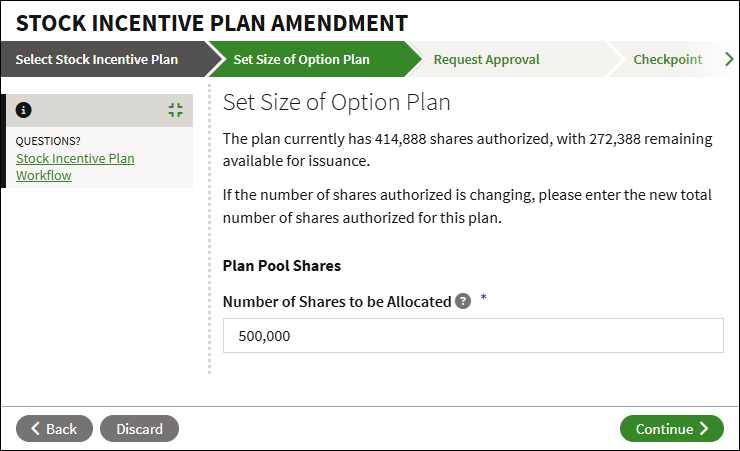Viewport: 740px width, 451px height.
Task: Click the green Continue button
Action: coord(672,428)
